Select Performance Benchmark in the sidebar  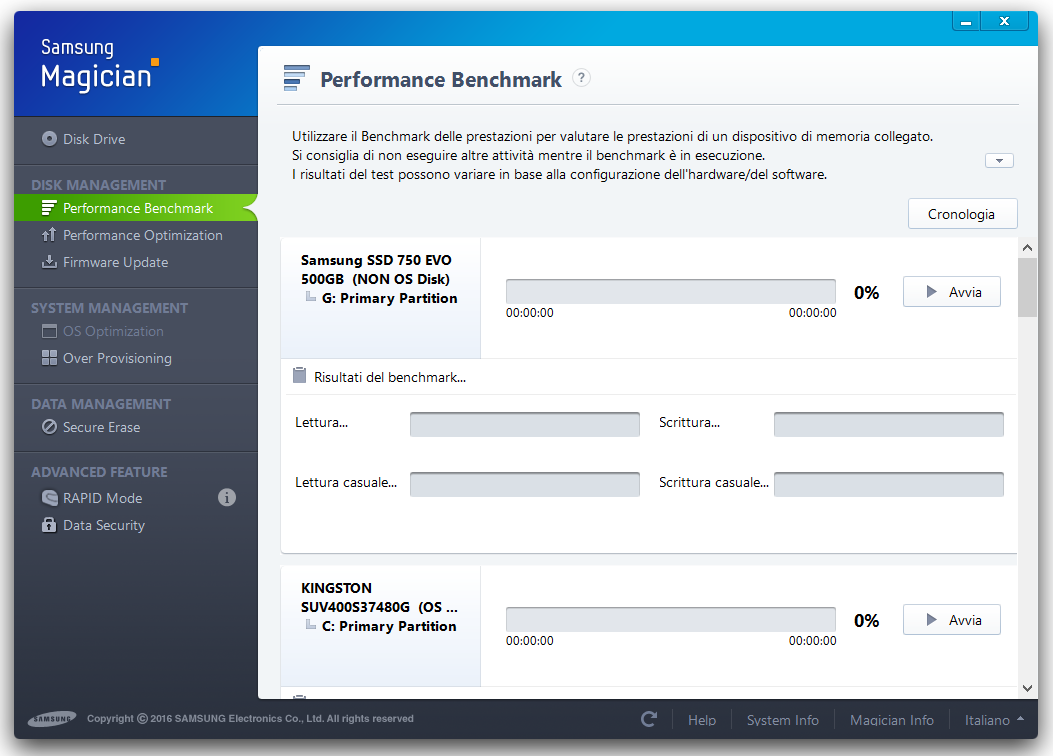point(136,208)
